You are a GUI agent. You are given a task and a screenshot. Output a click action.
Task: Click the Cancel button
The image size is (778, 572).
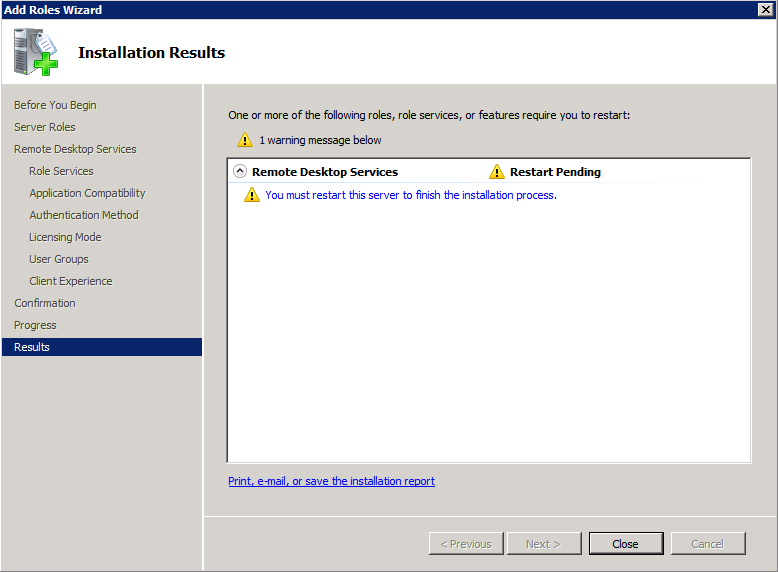click(708, 544)
